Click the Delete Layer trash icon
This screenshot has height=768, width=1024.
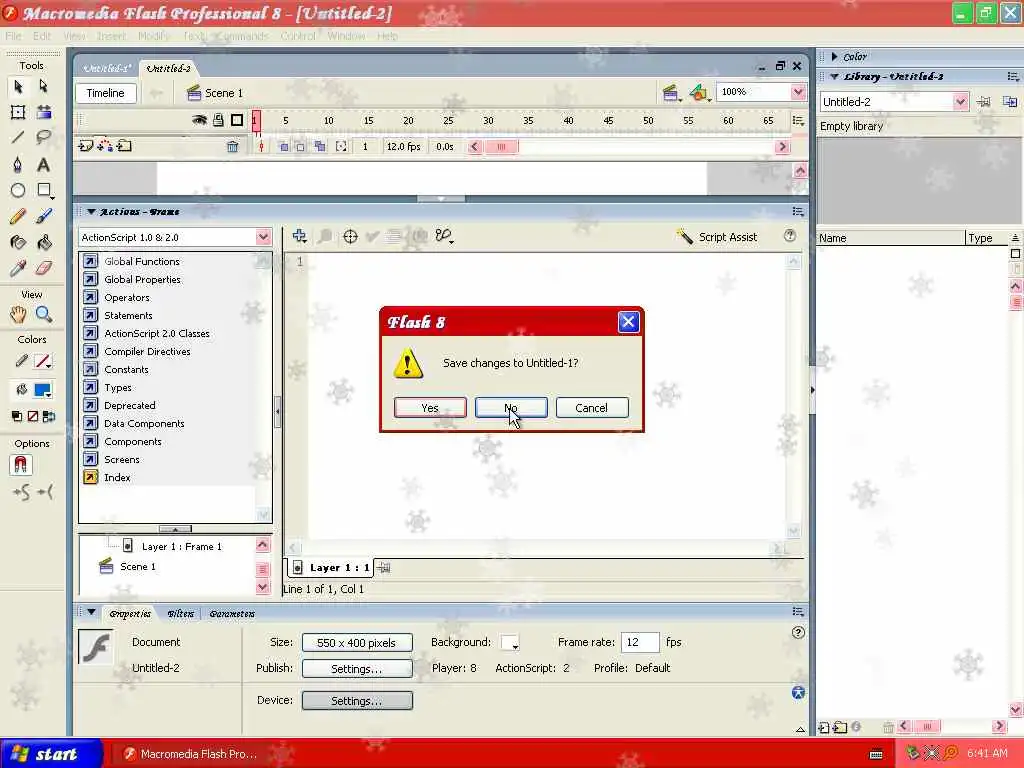(x=232, y=147)
